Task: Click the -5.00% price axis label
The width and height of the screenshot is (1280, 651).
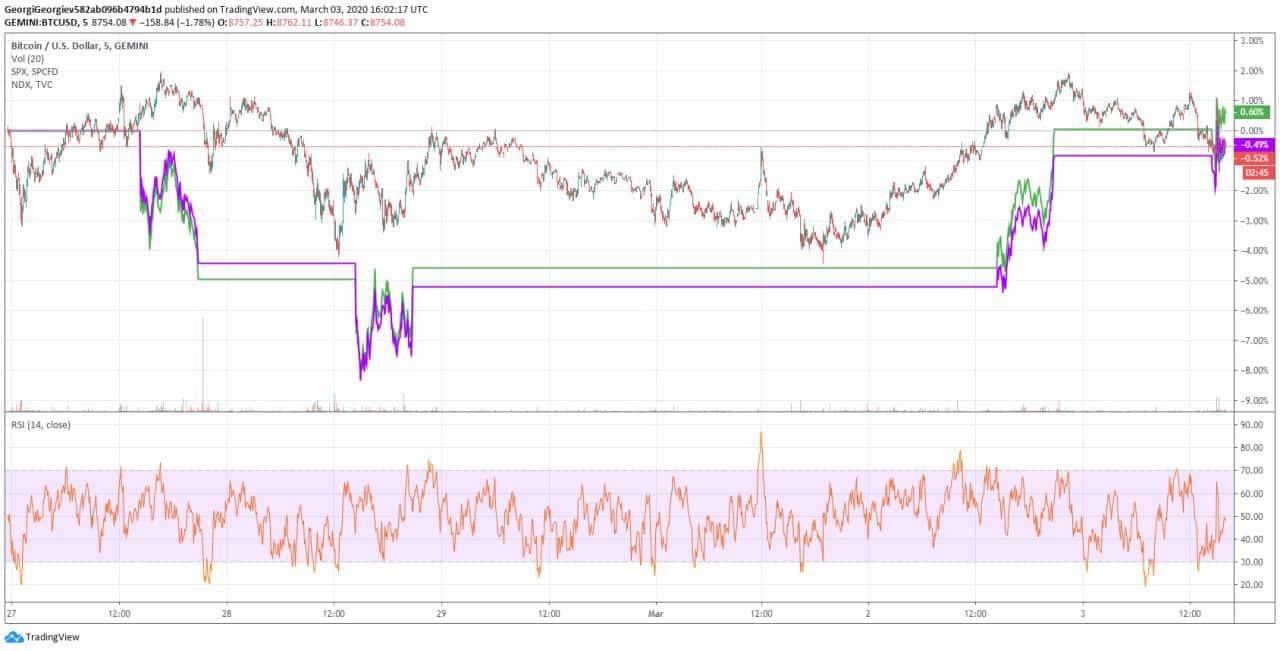Action: [x=1252, y=281]
